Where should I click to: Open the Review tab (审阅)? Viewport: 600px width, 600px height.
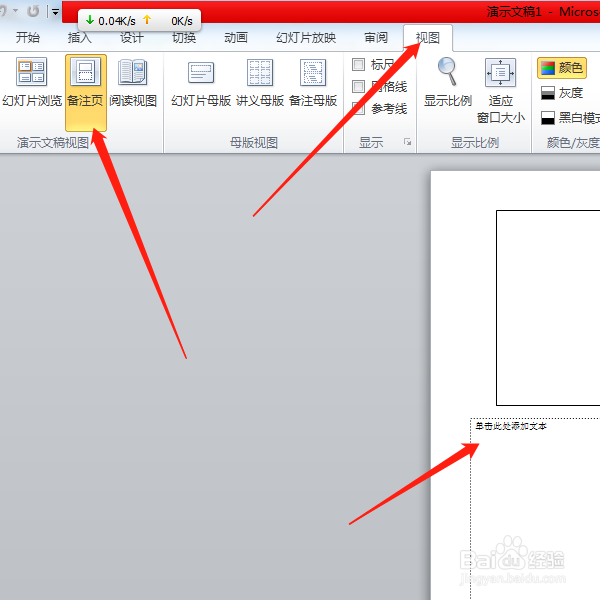point(376,38)
